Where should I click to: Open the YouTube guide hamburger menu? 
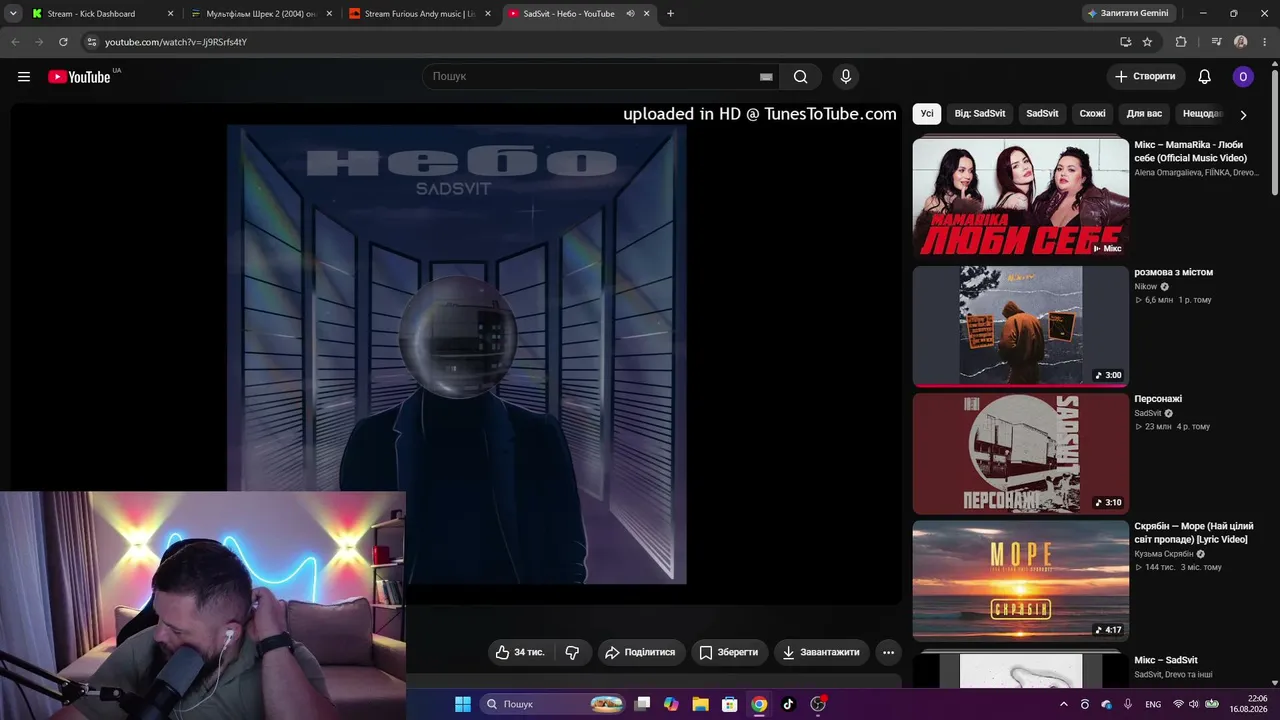[x=24, y=77]
